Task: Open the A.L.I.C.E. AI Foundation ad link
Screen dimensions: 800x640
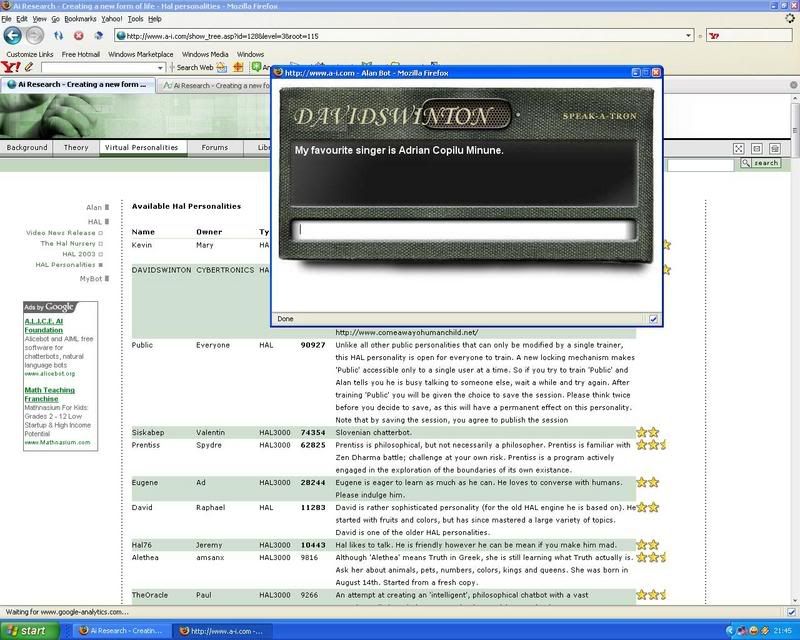Action: point(44,326)
